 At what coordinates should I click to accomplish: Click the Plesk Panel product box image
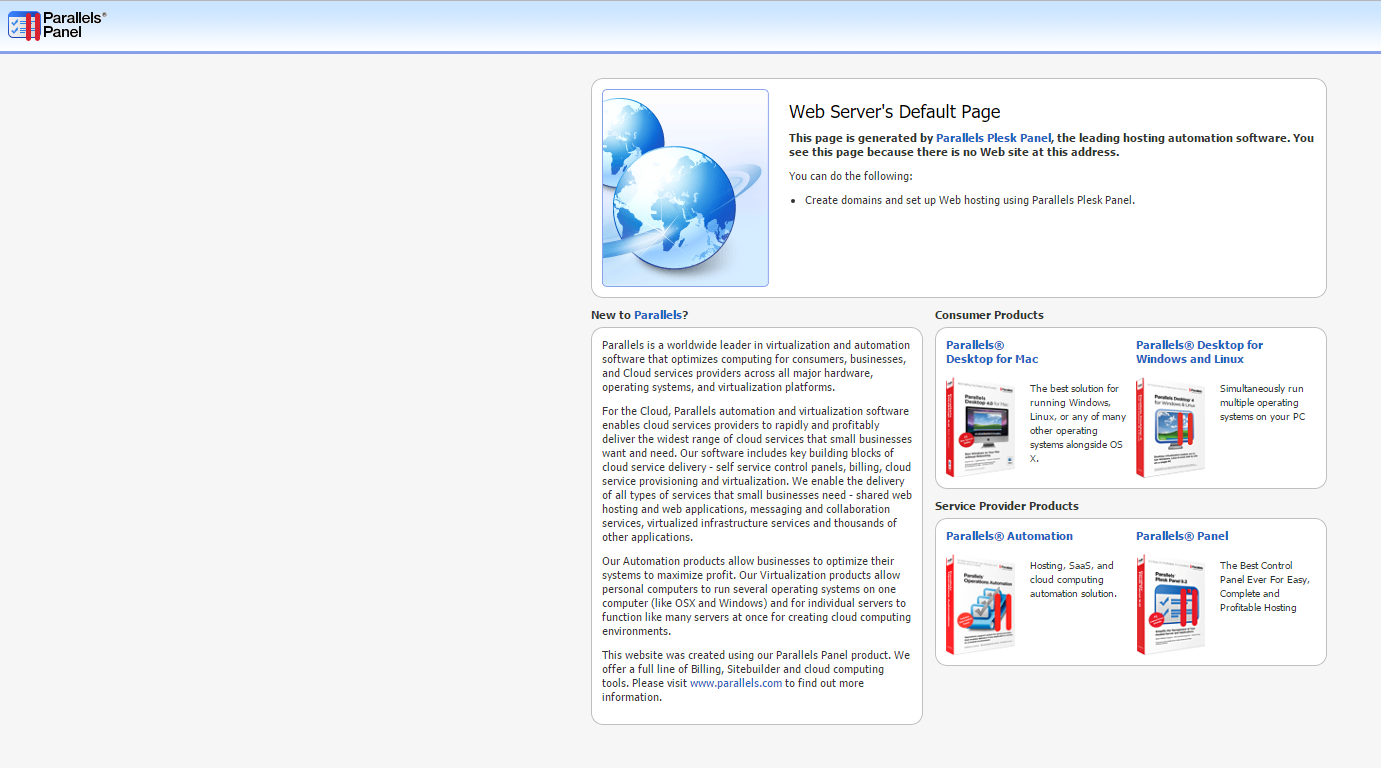point(1170,604)
